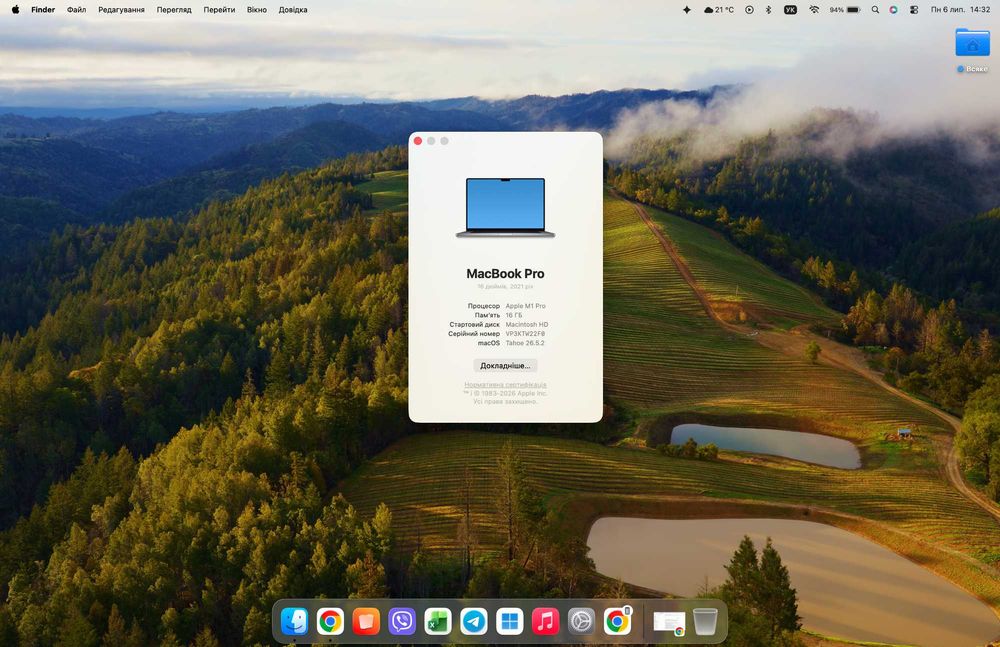Image resolution: width=1000 pixels, height=647 pixels.
Task: Open the weather 21 °C menu bar item
Action: coord(719,10)
